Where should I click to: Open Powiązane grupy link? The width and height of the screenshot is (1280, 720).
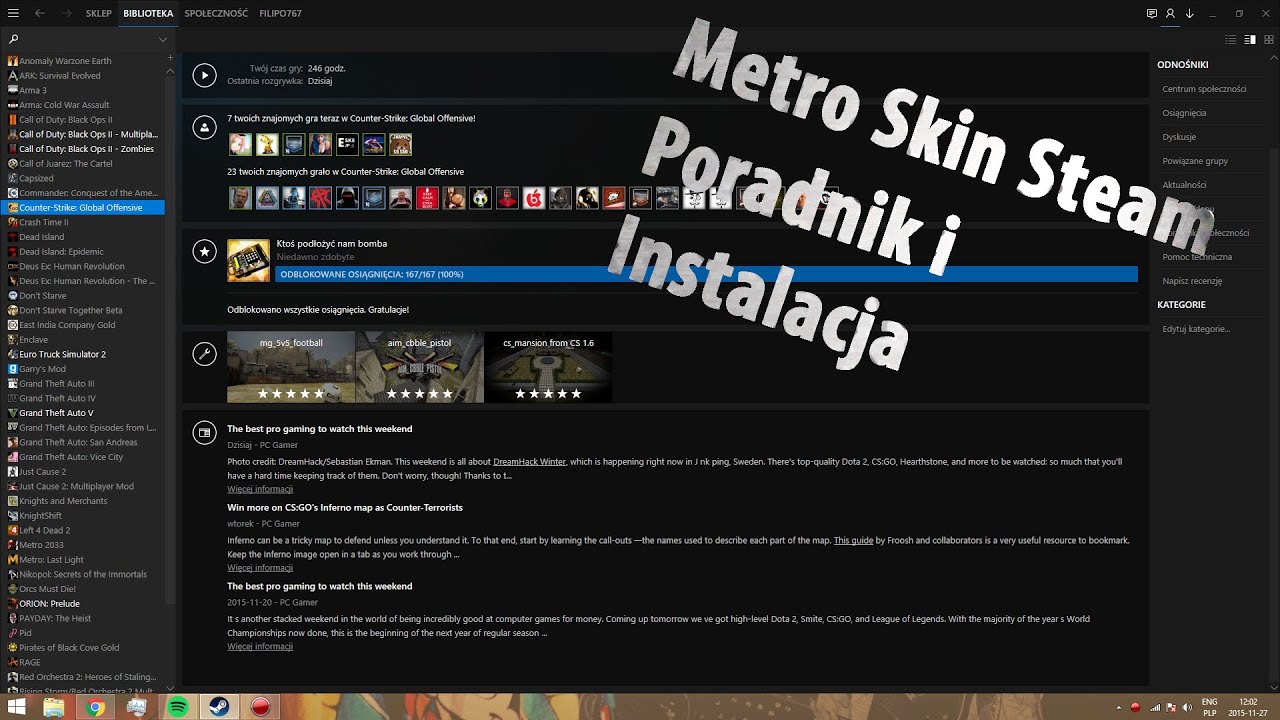[x=1195, y=161]
